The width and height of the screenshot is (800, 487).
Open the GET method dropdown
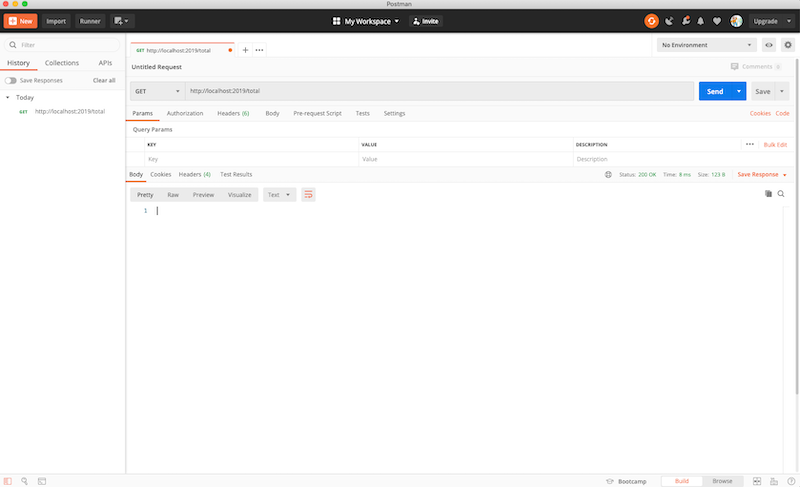click(x=157, y=91)
